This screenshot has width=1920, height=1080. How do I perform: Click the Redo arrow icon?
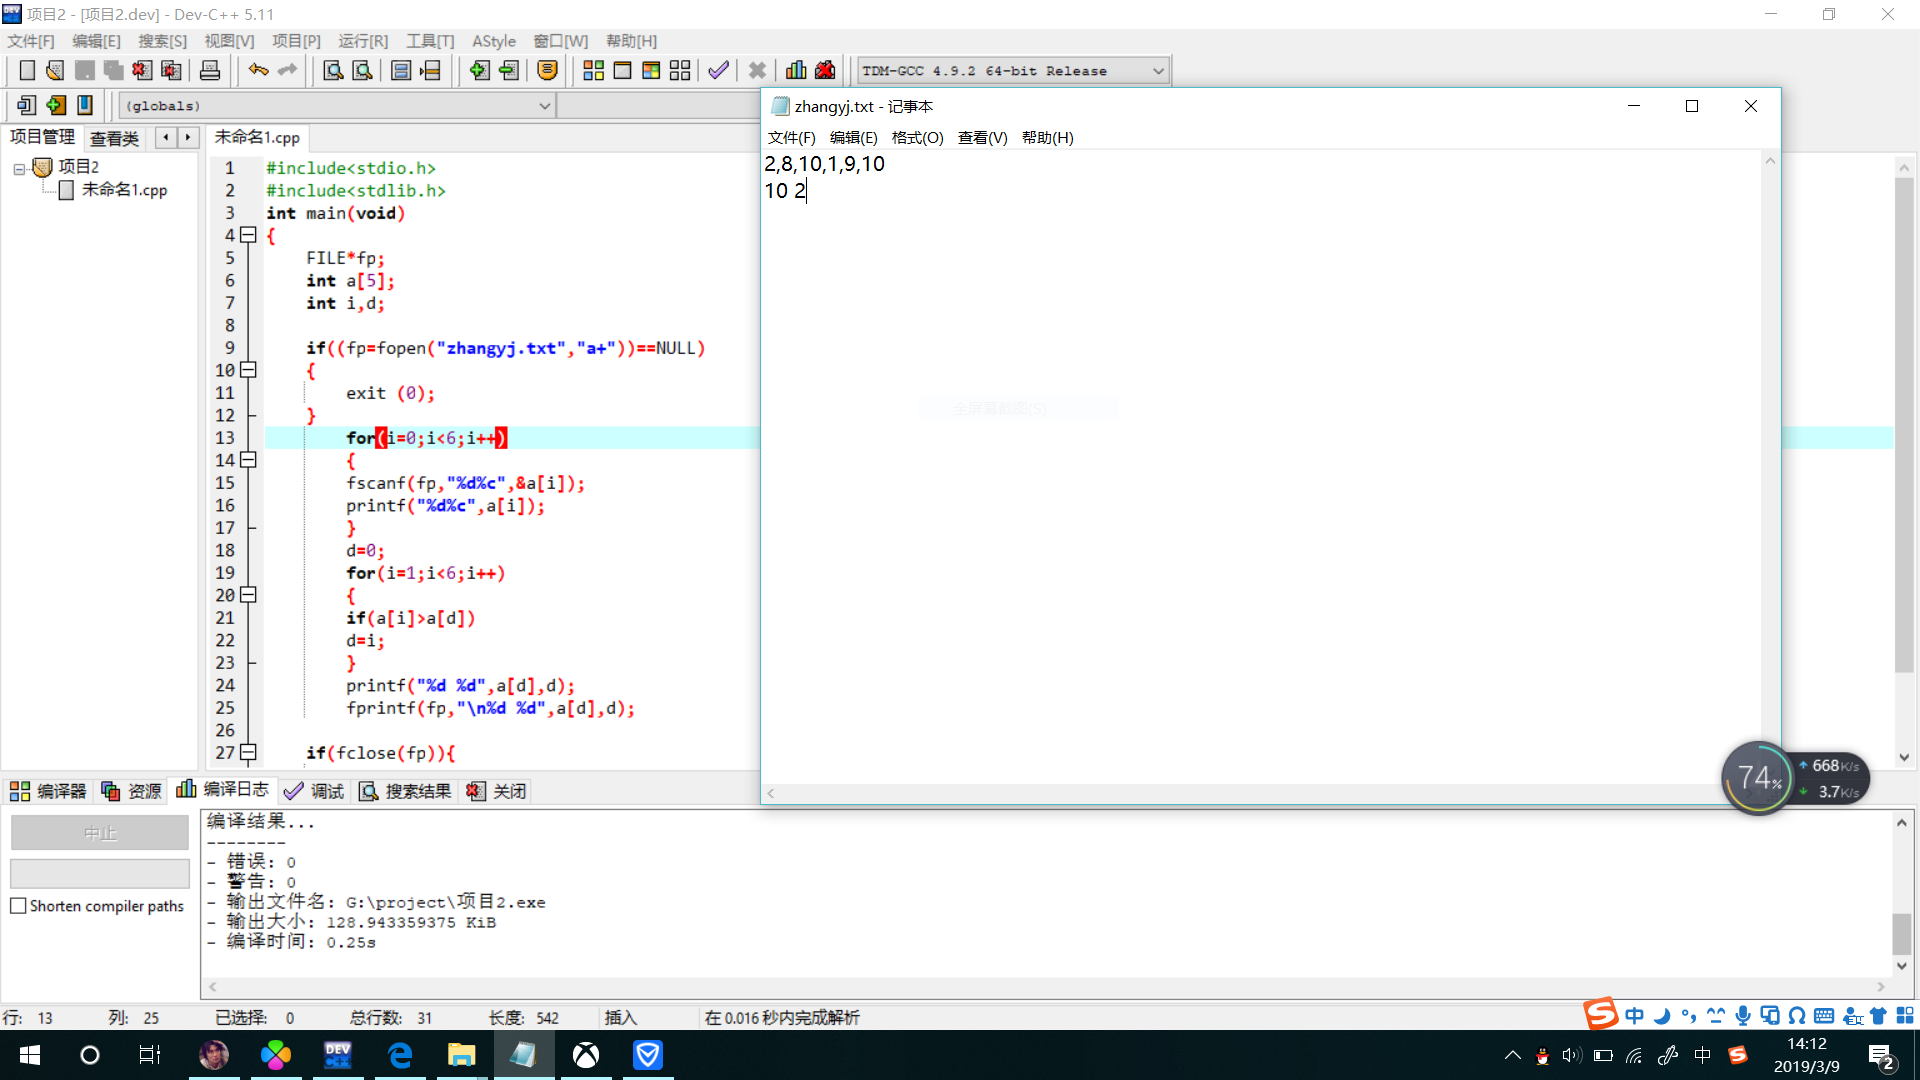pyautogui.click(x=288, y=70)
